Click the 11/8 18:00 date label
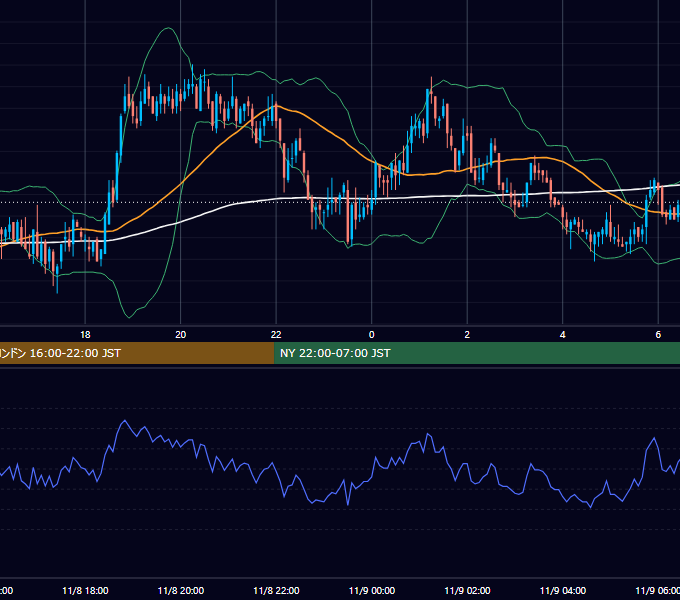Screen dimensions: 680x600 85,590
